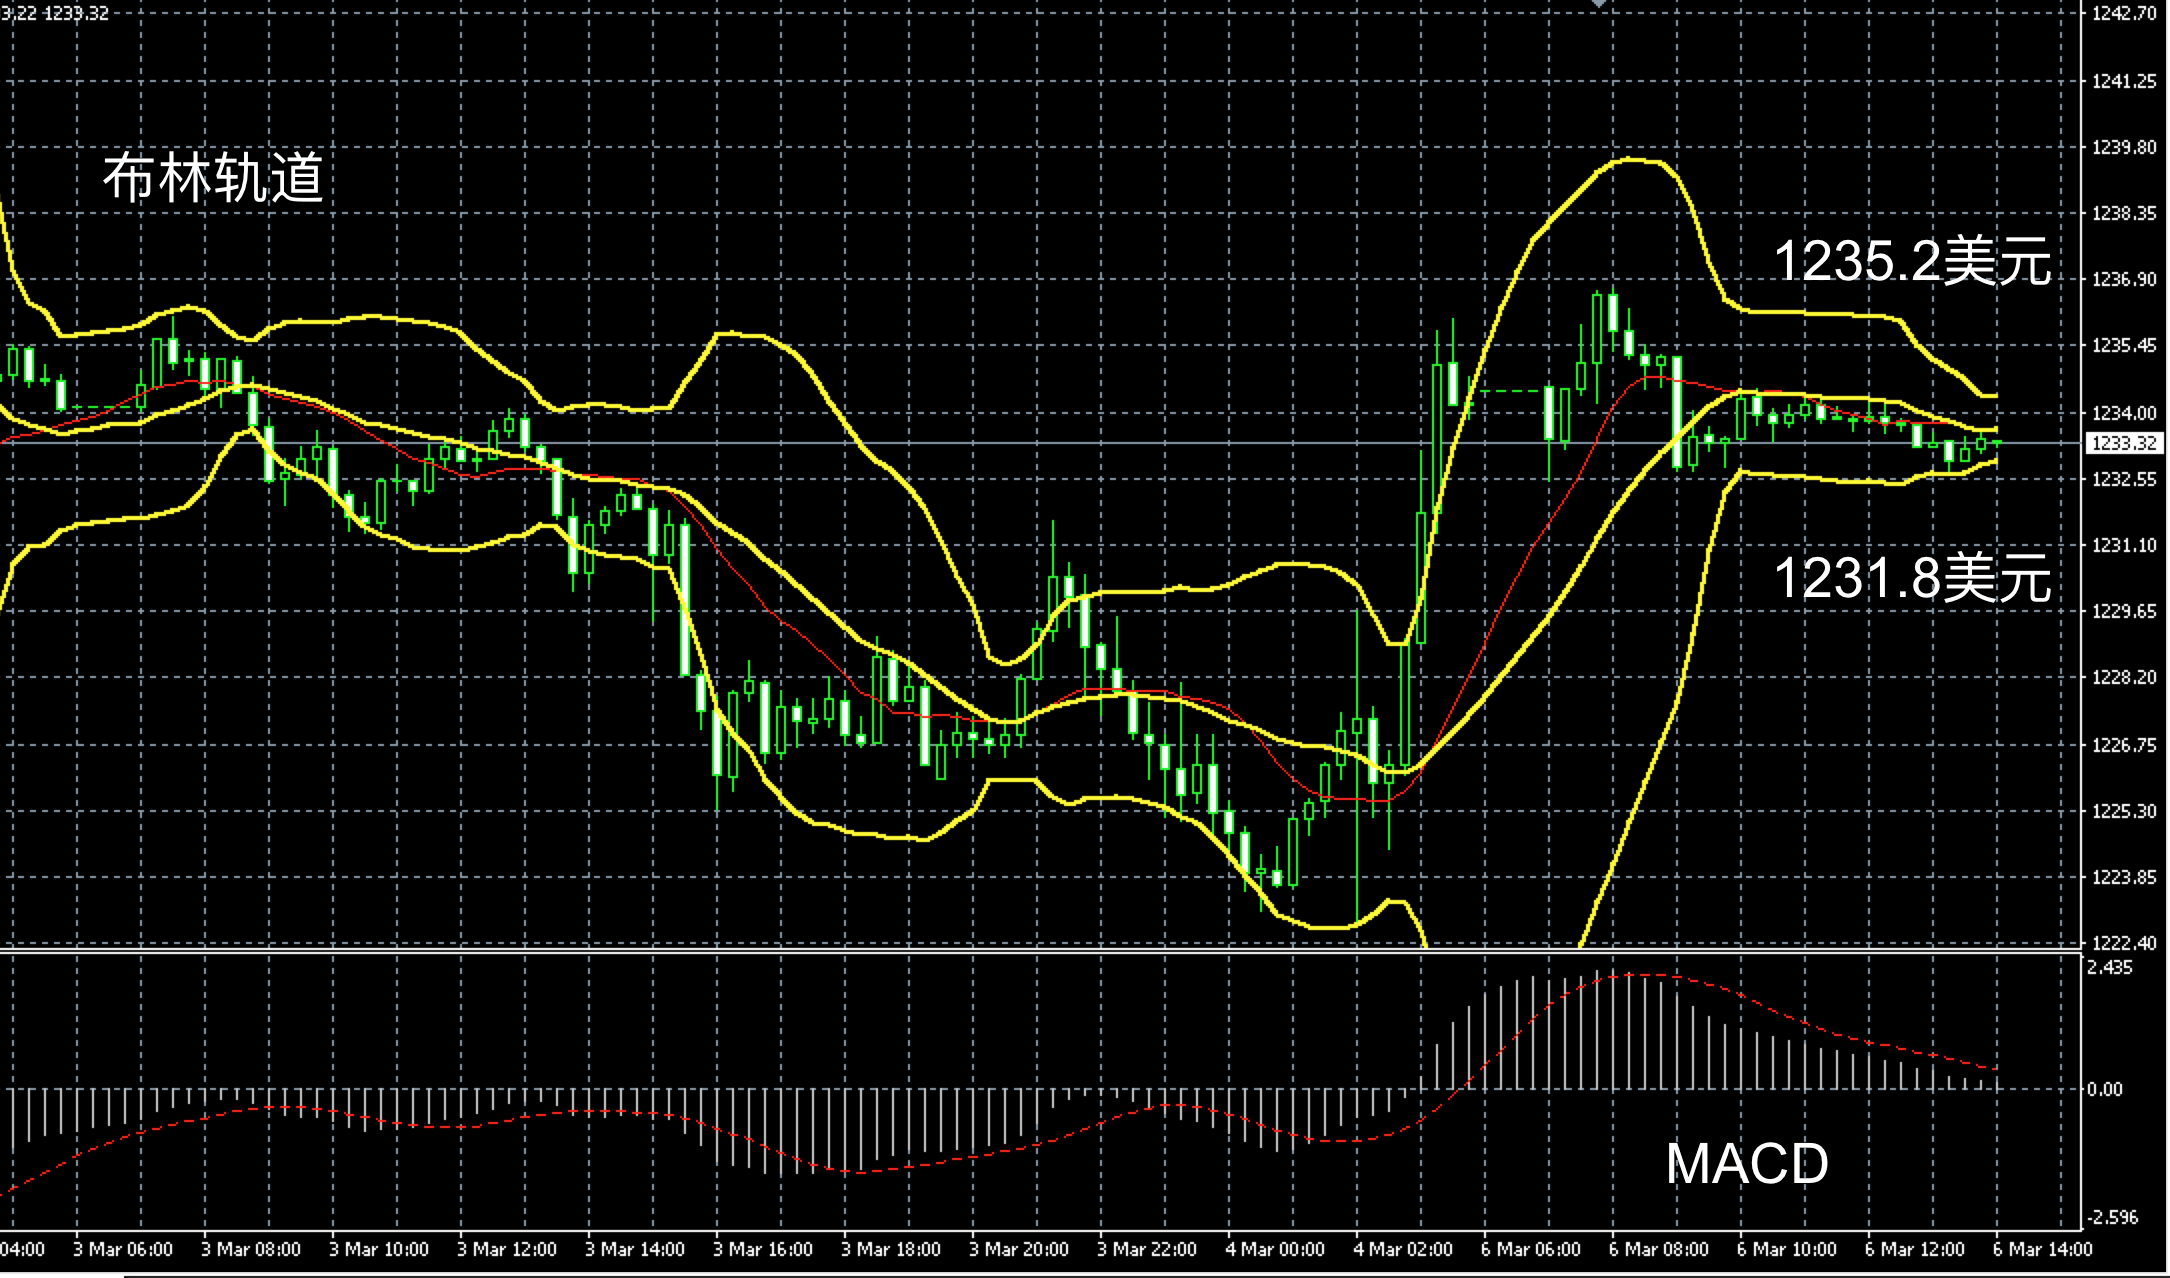Click the MACD 2.435 scale value
Image resolution: width=2170 pixels, height=1278 pixels.
click(x=2108, y=967)
